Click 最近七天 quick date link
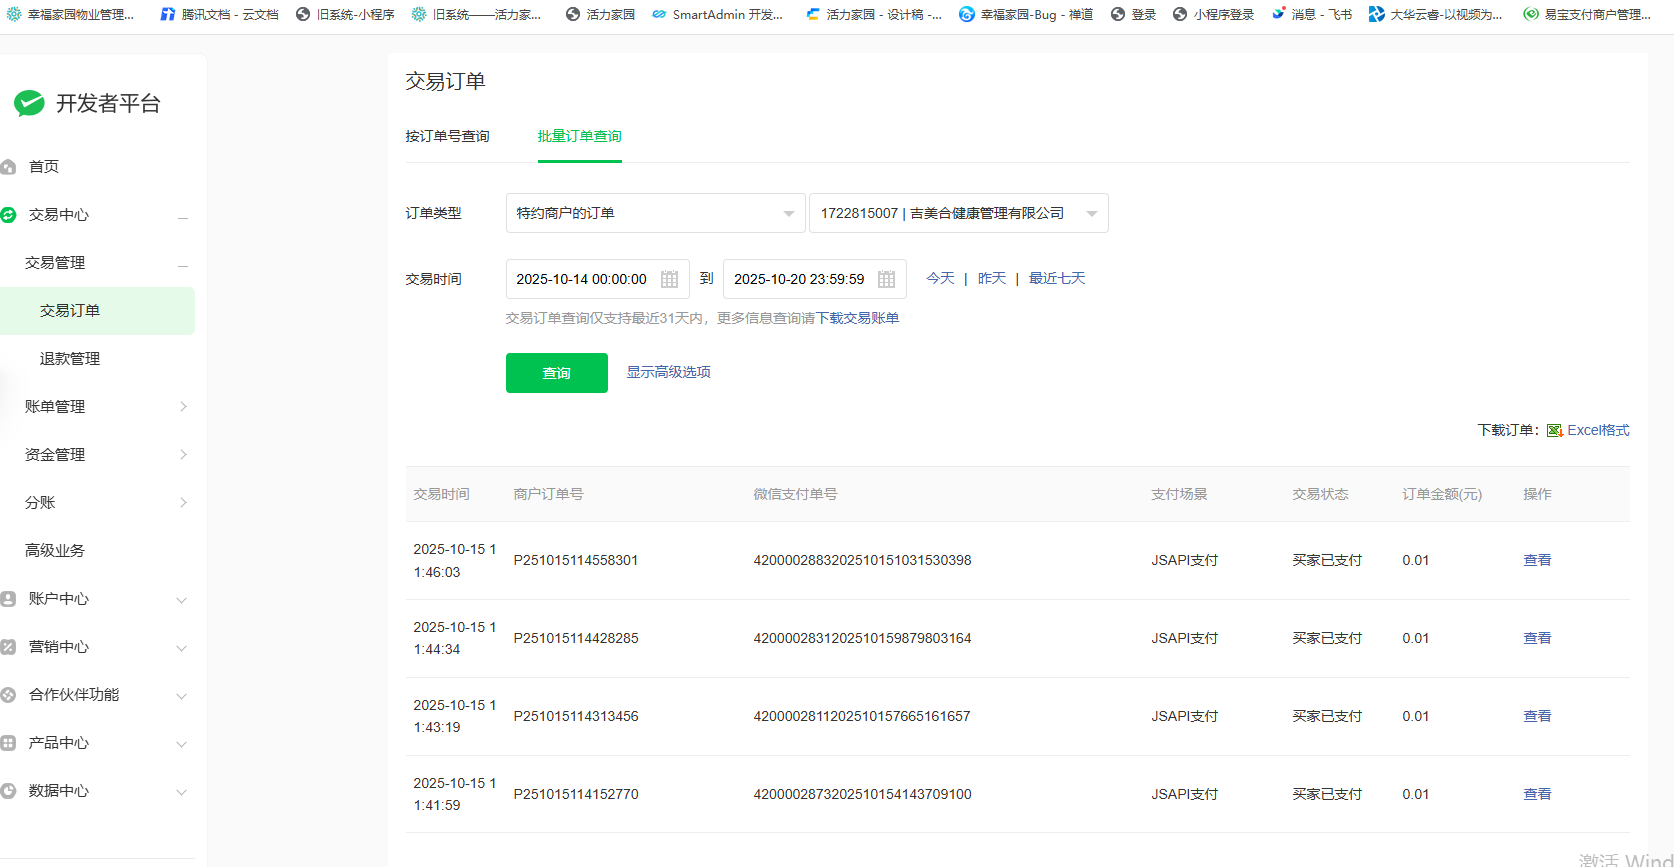Viewport: 1674px width, 867px height. pos(1057,278)
